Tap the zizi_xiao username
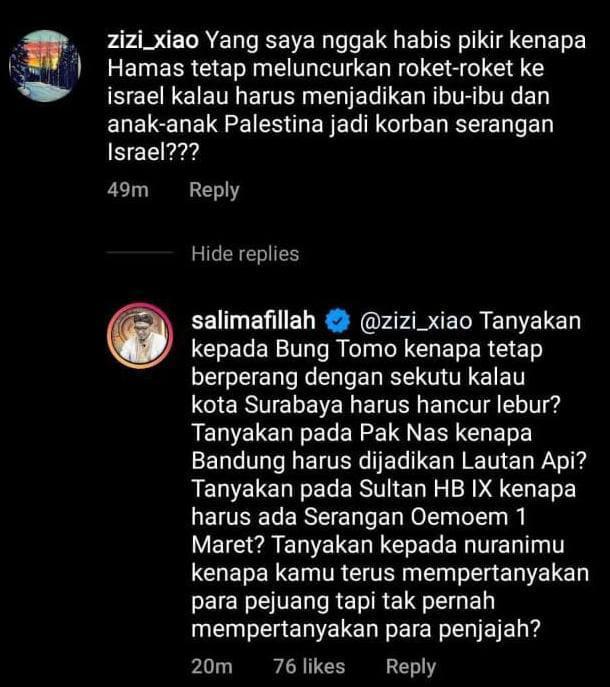 153,41
